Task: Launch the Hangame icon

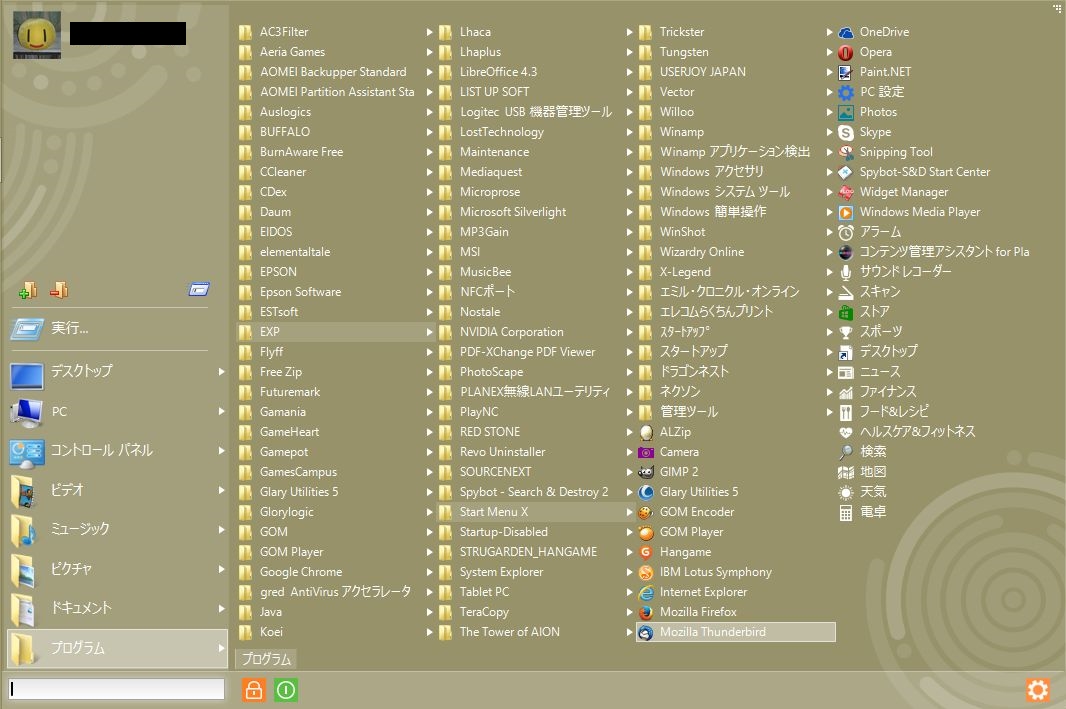Action: (x=646, y=552)
